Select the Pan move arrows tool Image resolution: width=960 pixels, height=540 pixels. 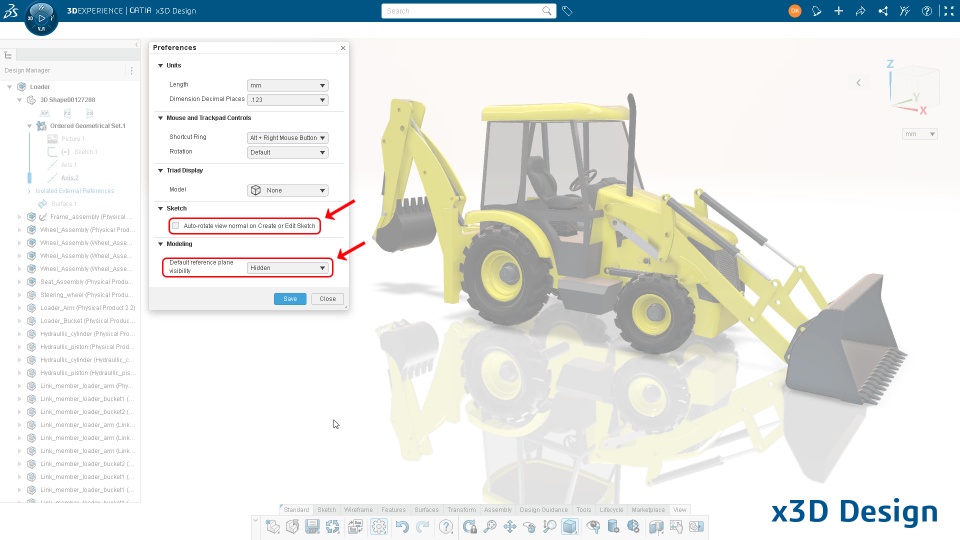tap(509, 527)
